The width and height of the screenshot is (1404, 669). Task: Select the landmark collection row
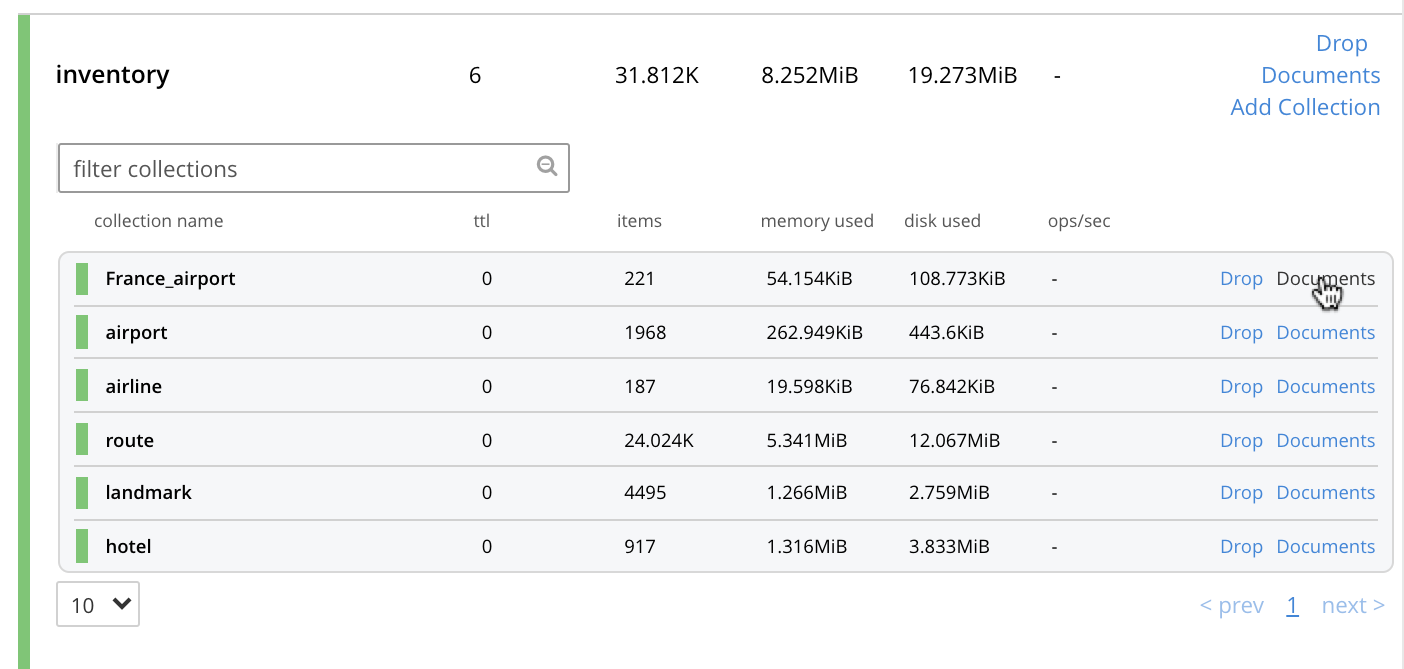pyautogui.click(x=148, y=493)
